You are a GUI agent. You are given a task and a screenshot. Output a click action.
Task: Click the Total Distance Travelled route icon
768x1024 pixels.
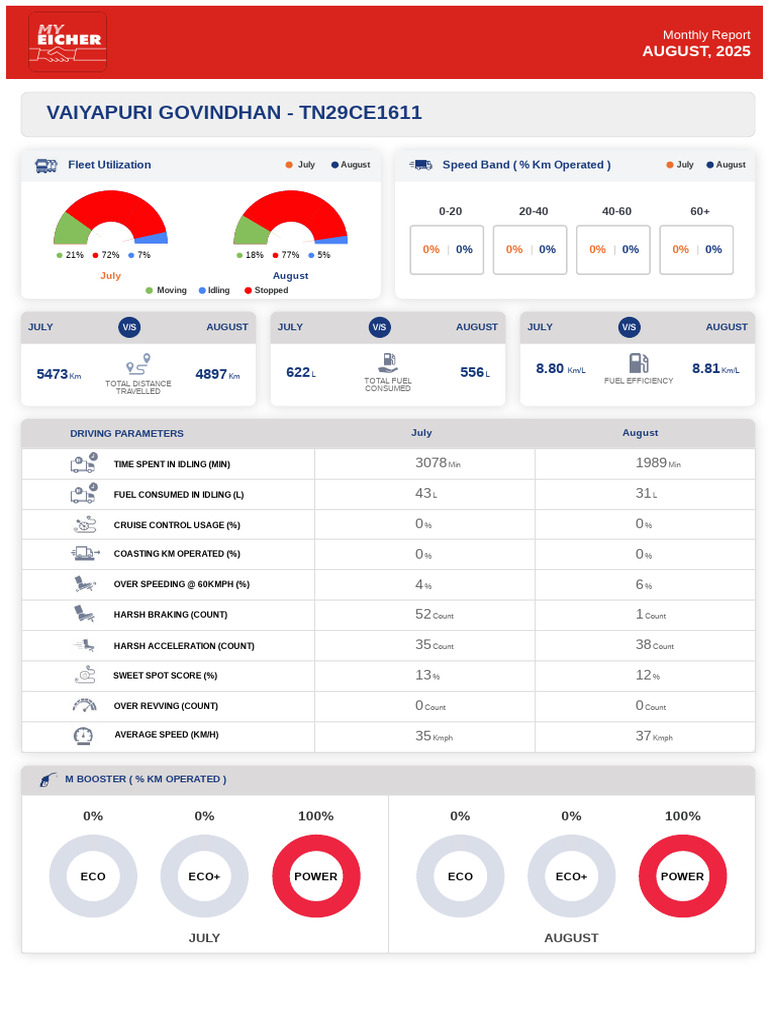tap(138, 364)
